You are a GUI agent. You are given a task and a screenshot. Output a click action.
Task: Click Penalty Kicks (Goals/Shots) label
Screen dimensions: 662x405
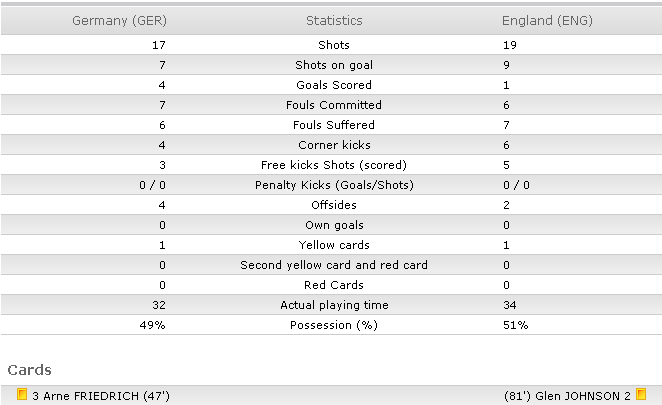coord(334,185)
